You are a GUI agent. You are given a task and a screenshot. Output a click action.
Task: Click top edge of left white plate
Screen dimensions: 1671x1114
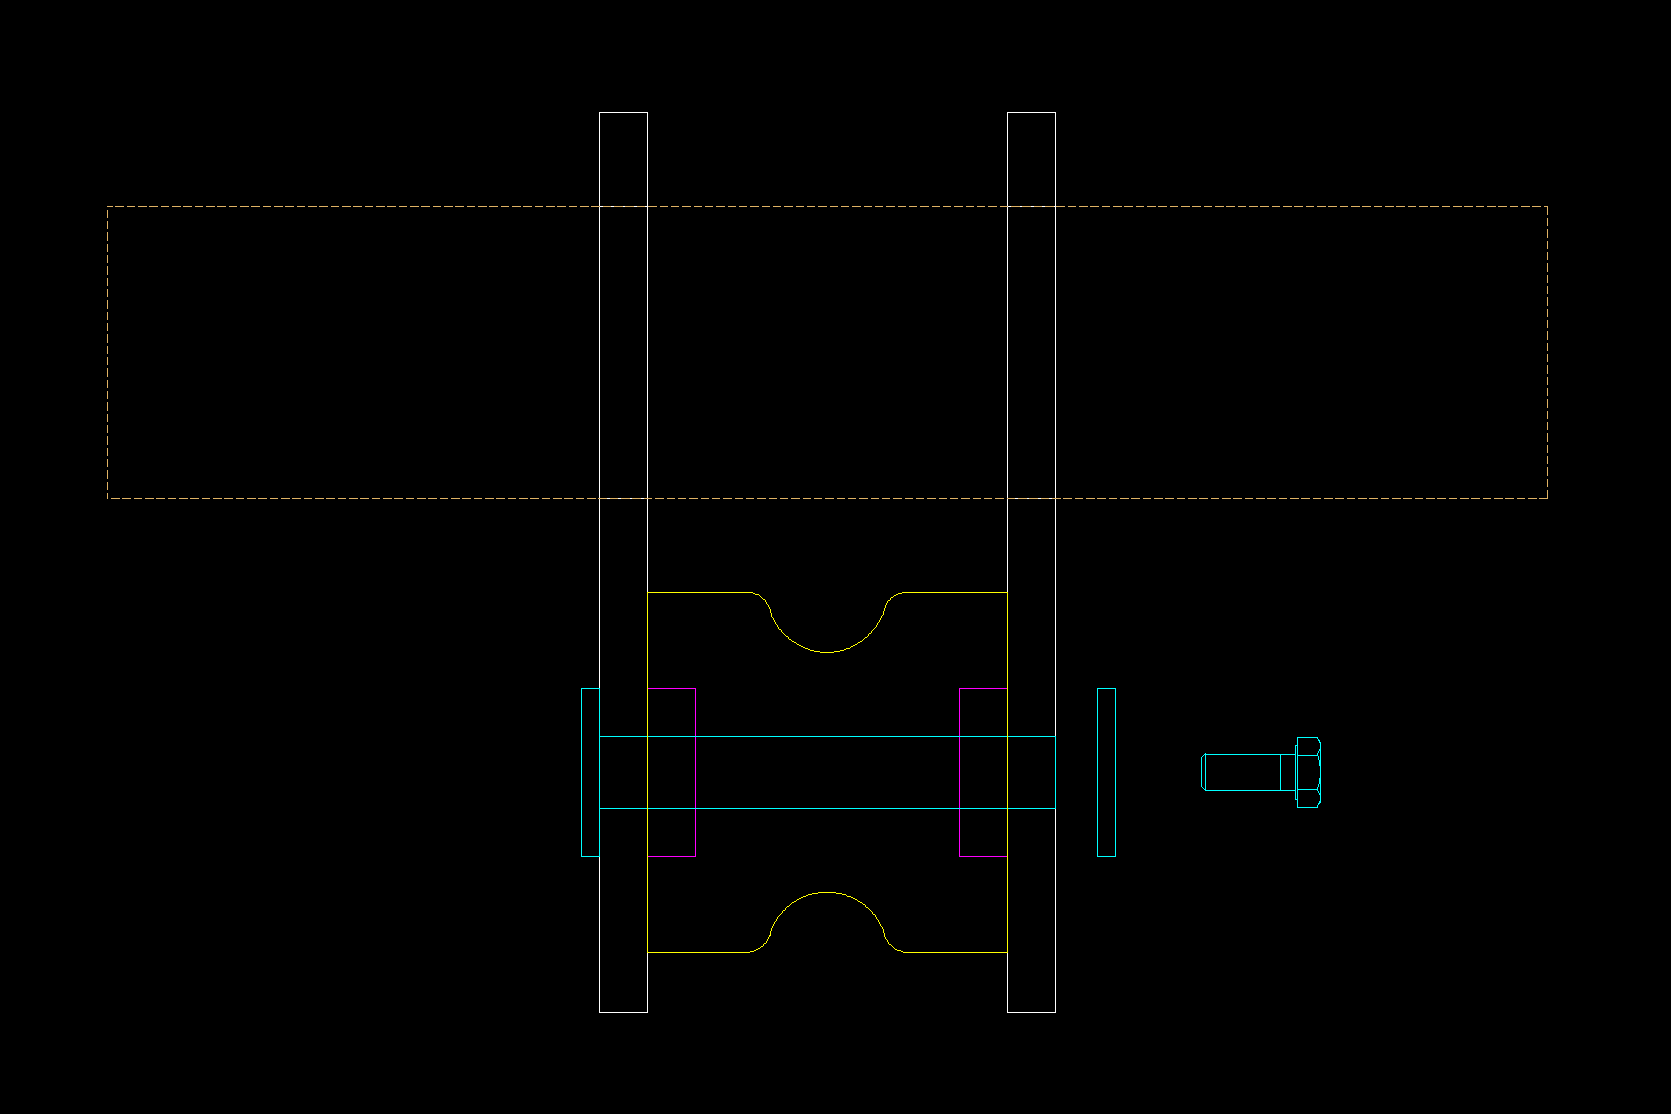(x=623, y=113)
